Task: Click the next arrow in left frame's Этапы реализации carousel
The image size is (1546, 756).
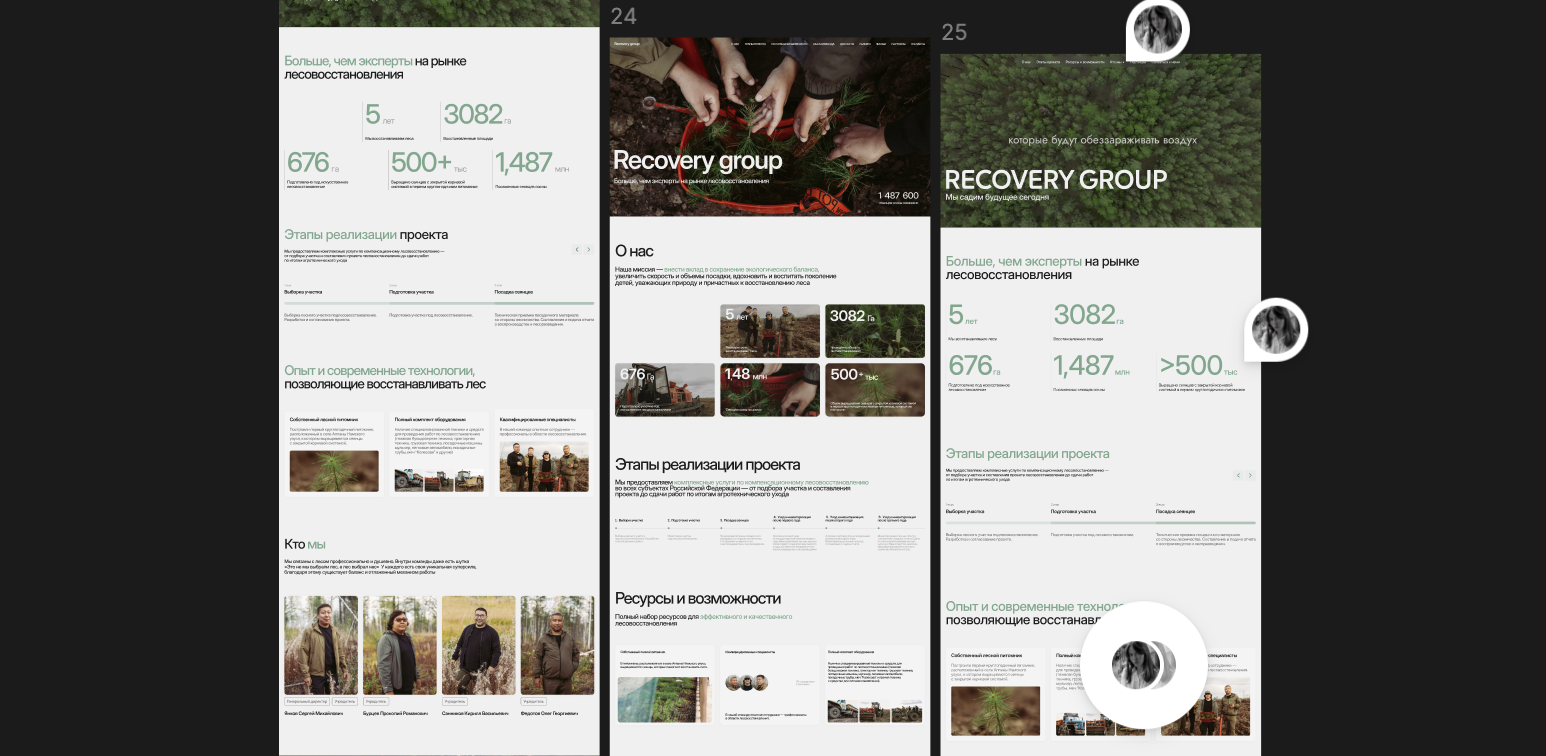Action: point(588,249)
